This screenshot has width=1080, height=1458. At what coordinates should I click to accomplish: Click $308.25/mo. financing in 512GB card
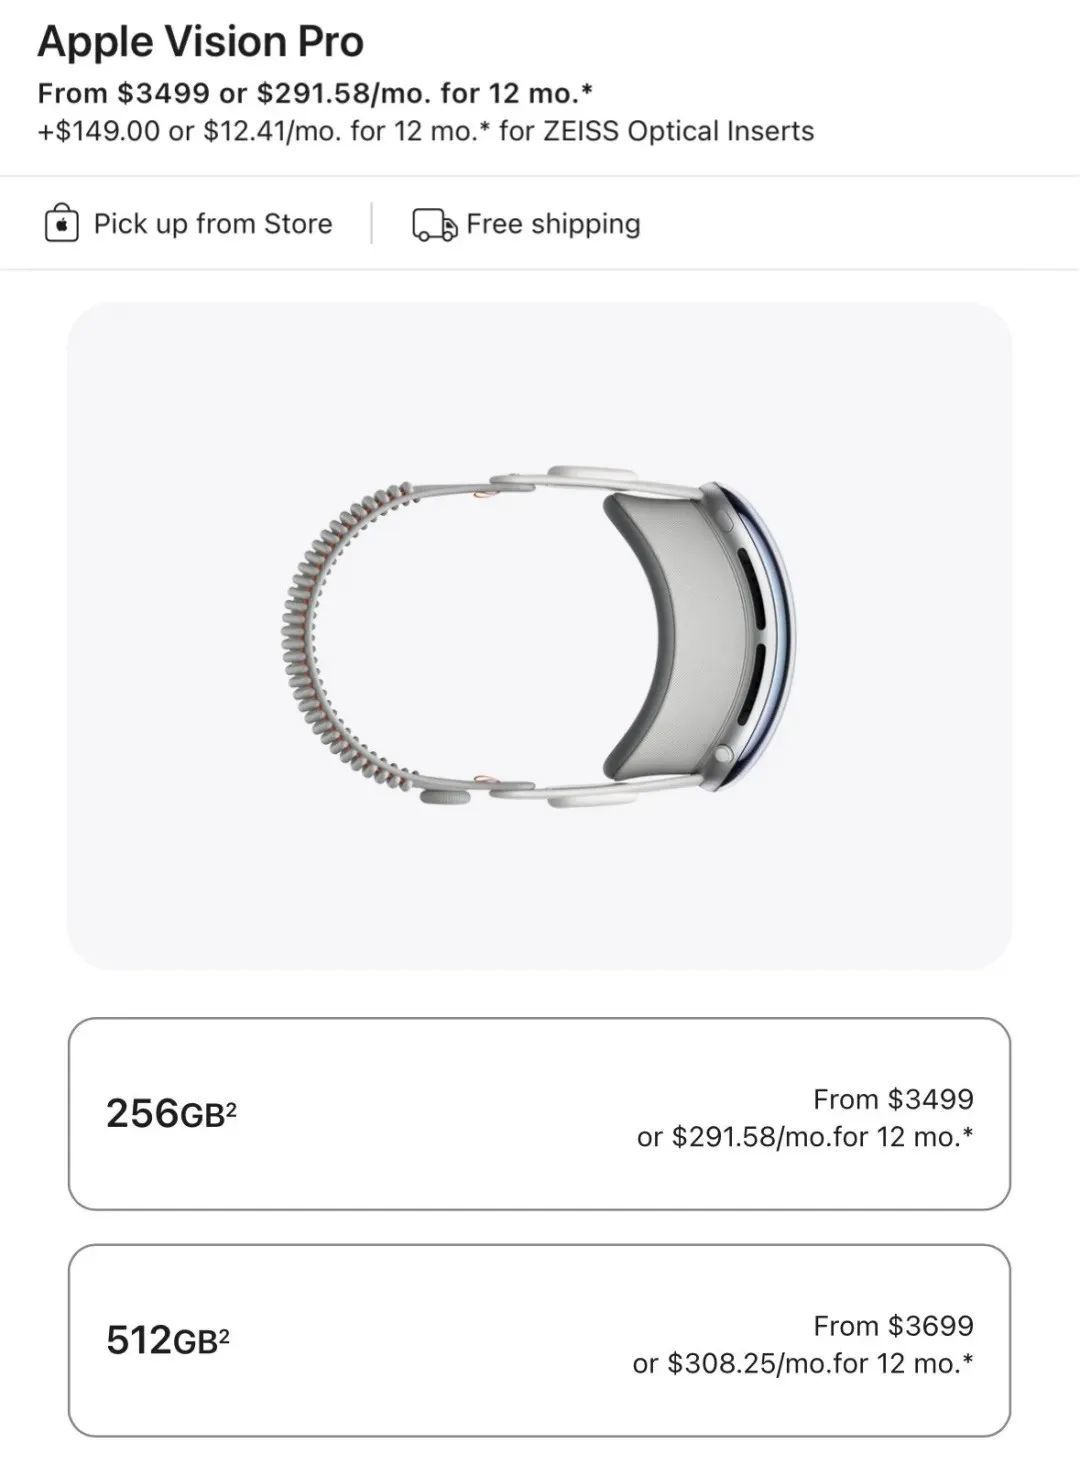pyautogui.click(x=803, y=1364)
